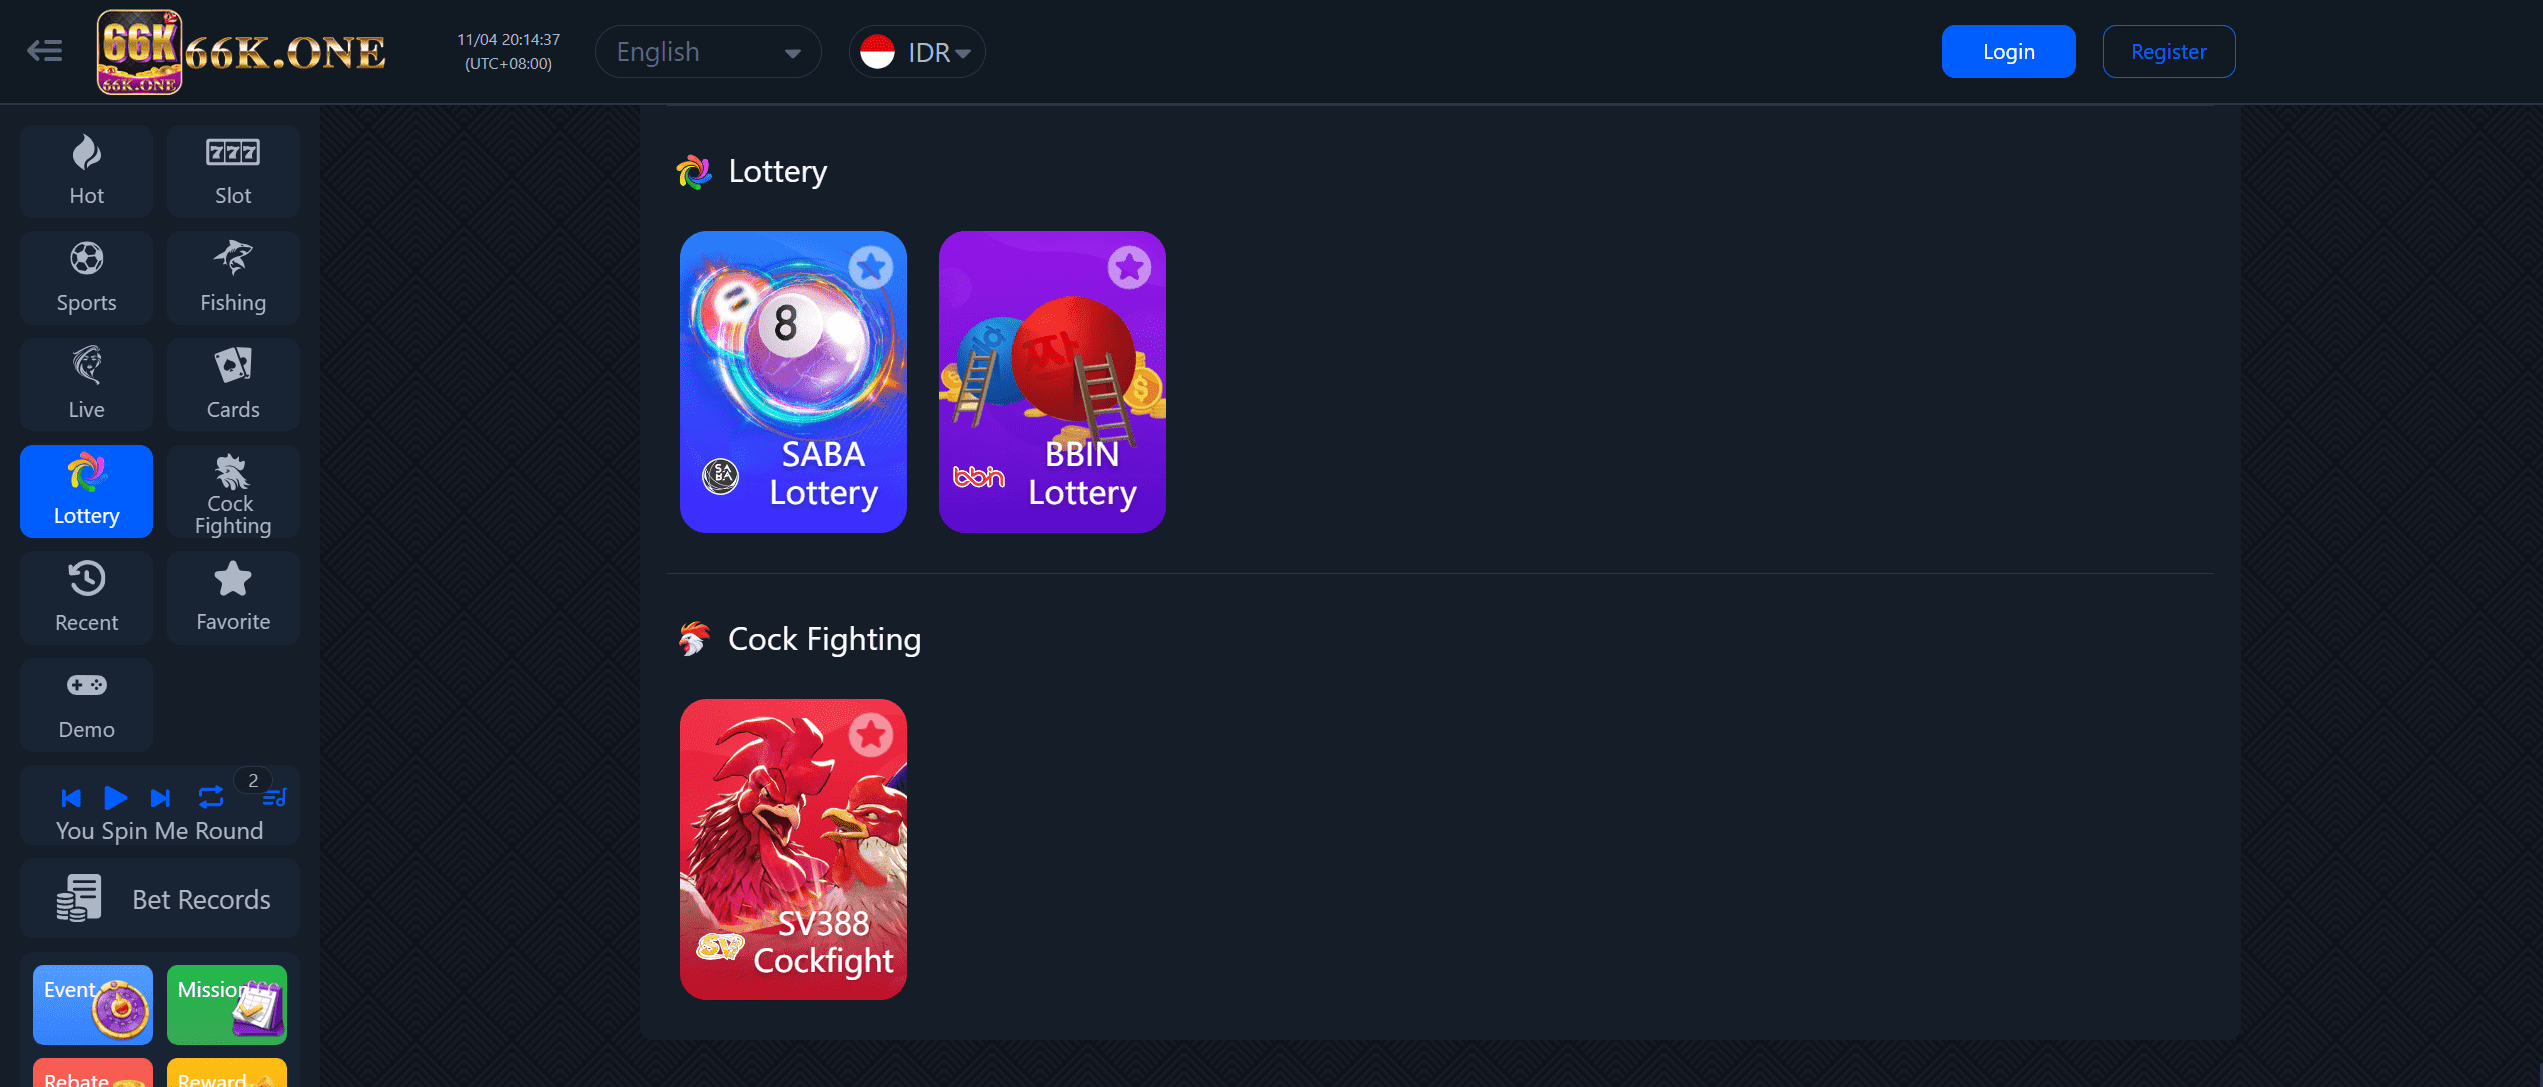Image resolution: width=2543 pixels, height=1087 pixels.
Task: Toggle favorite star on BBIN Lottery
Action: (1129, 267)
